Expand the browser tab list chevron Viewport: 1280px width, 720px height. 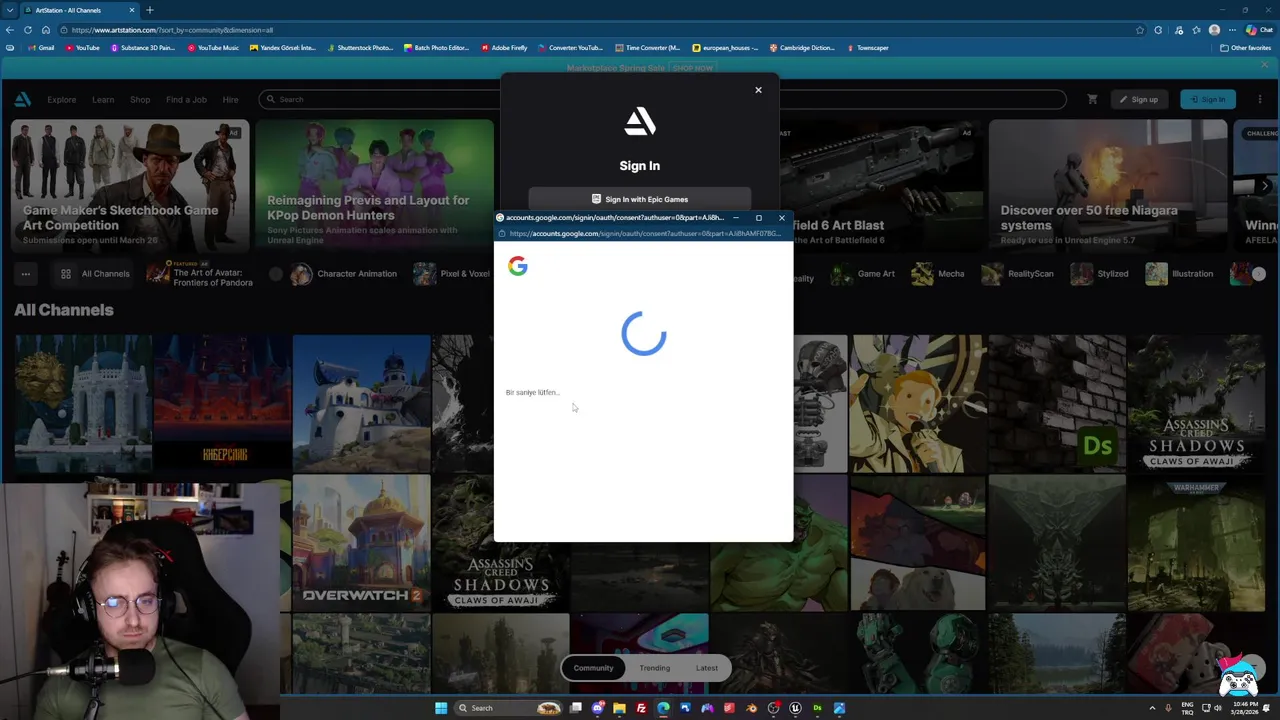coord(10,10)
